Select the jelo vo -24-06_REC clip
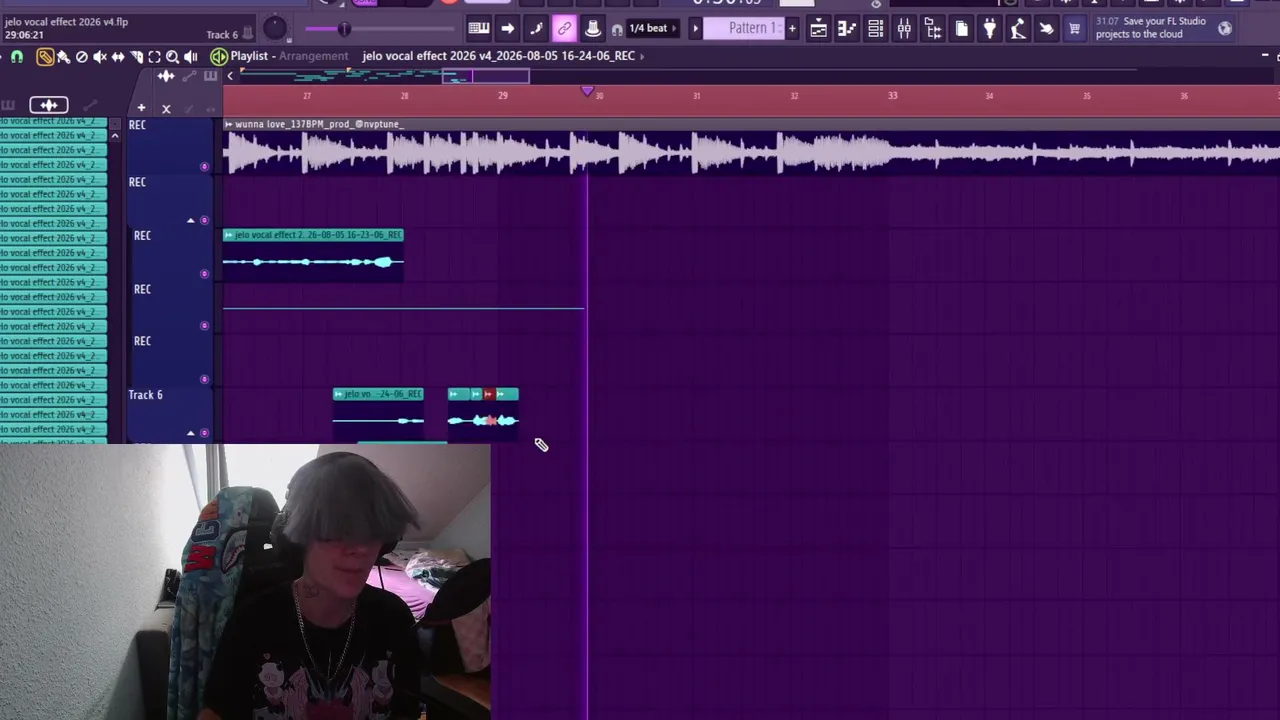This screenshot has height=720, width=1280. (378, 414)
